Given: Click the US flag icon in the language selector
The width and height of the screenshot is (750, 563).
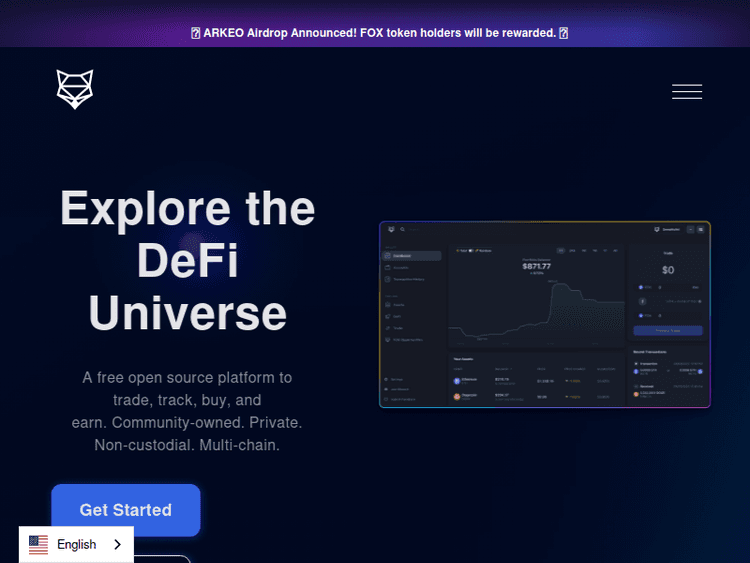Looking at the screenshot, I should click(x=38, y=545).
